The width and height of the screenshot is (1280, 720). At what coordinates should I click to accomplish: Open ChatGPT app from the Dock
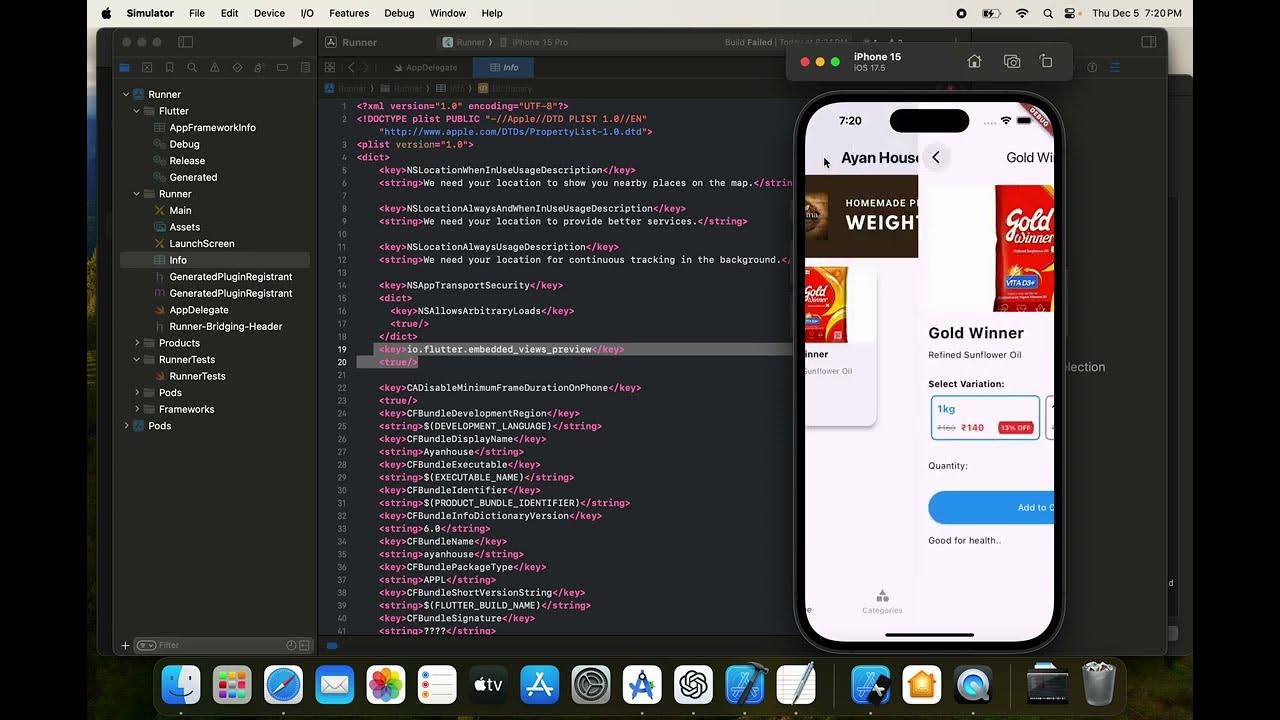click(x=693, y=685)
